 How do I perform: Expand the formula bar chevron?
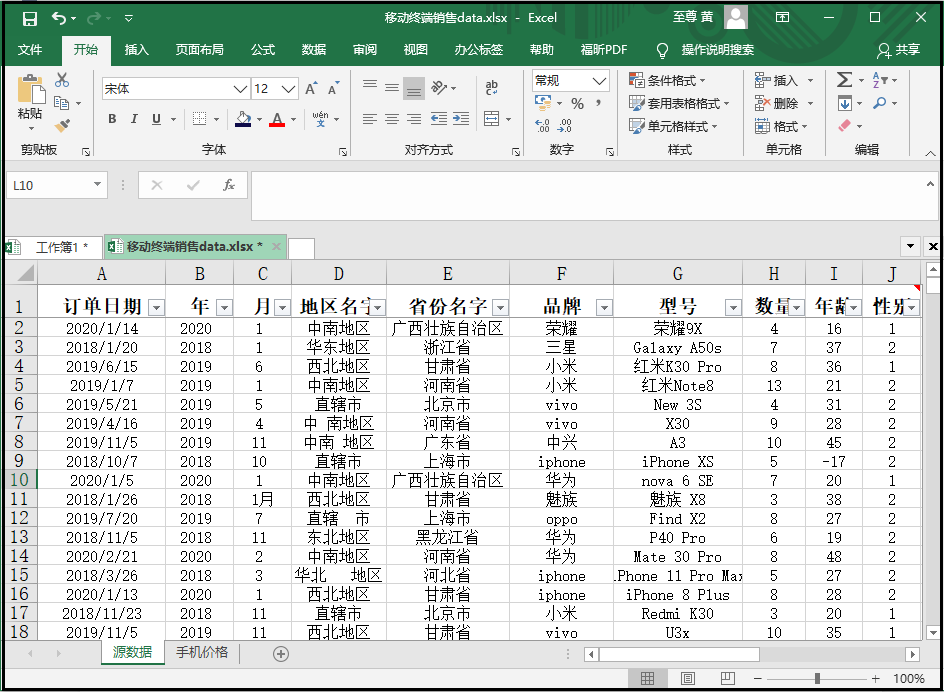(x=930, y=184)
